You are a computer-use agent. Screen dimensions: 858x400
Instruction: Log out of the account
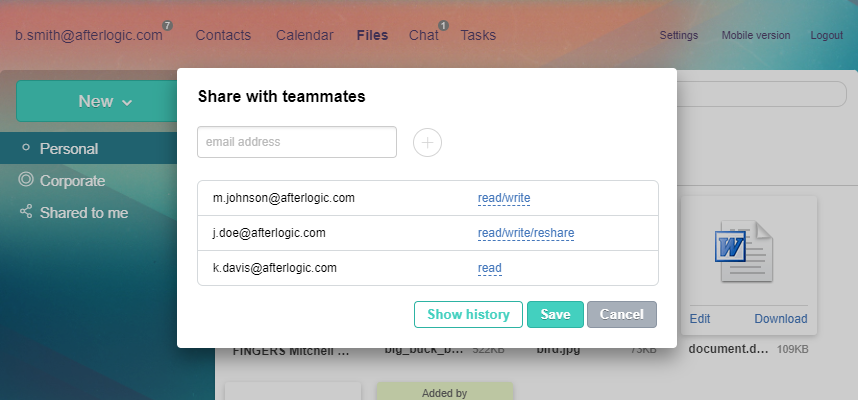(x=826, y=35)
